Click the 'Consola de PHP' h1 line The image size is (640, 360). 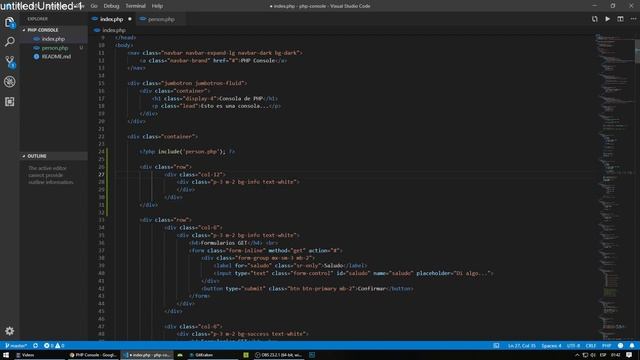pos(215,99)
